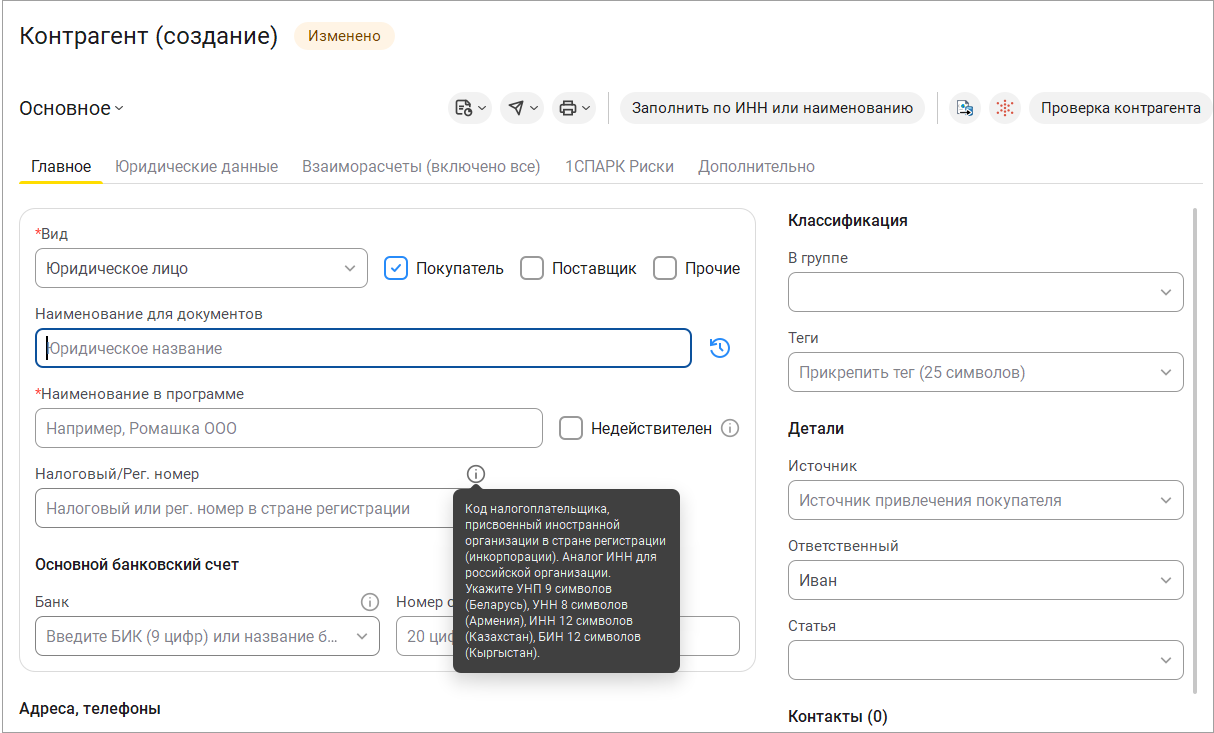
Task: Open the create-based-on document icon menu
Action: (x=470, y=108)
